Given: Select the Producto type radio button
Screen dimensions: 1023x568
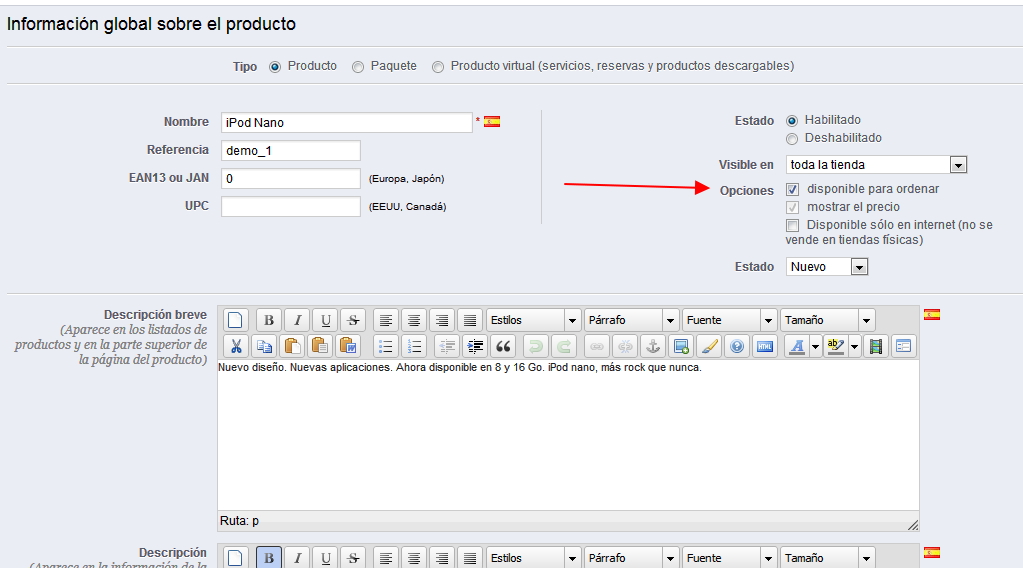Looking at the screenshot, I should 275,67.
